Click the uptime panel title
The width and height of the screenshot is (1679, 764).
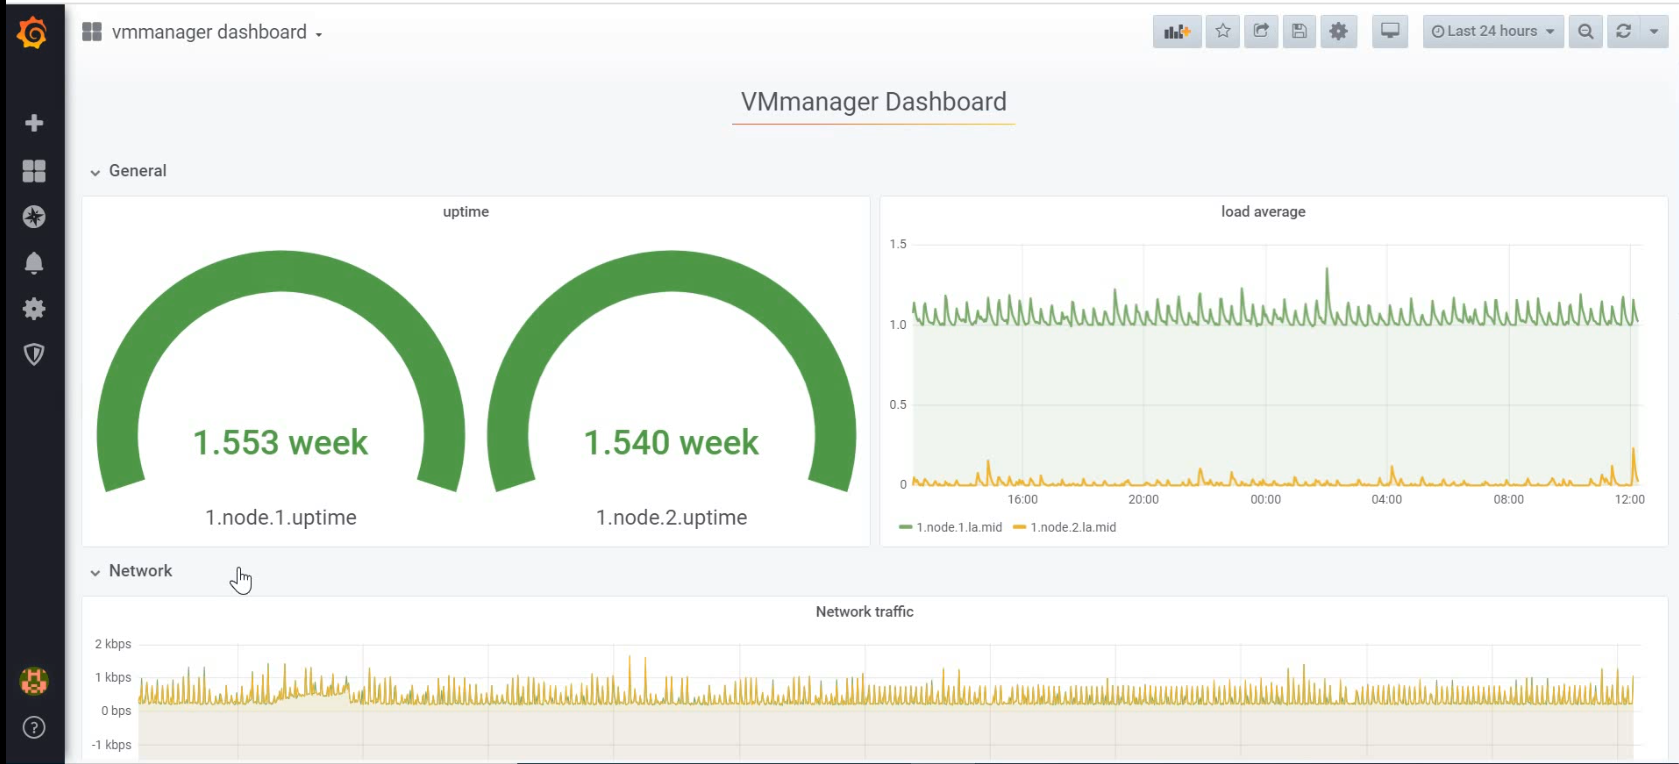[466, 212]
